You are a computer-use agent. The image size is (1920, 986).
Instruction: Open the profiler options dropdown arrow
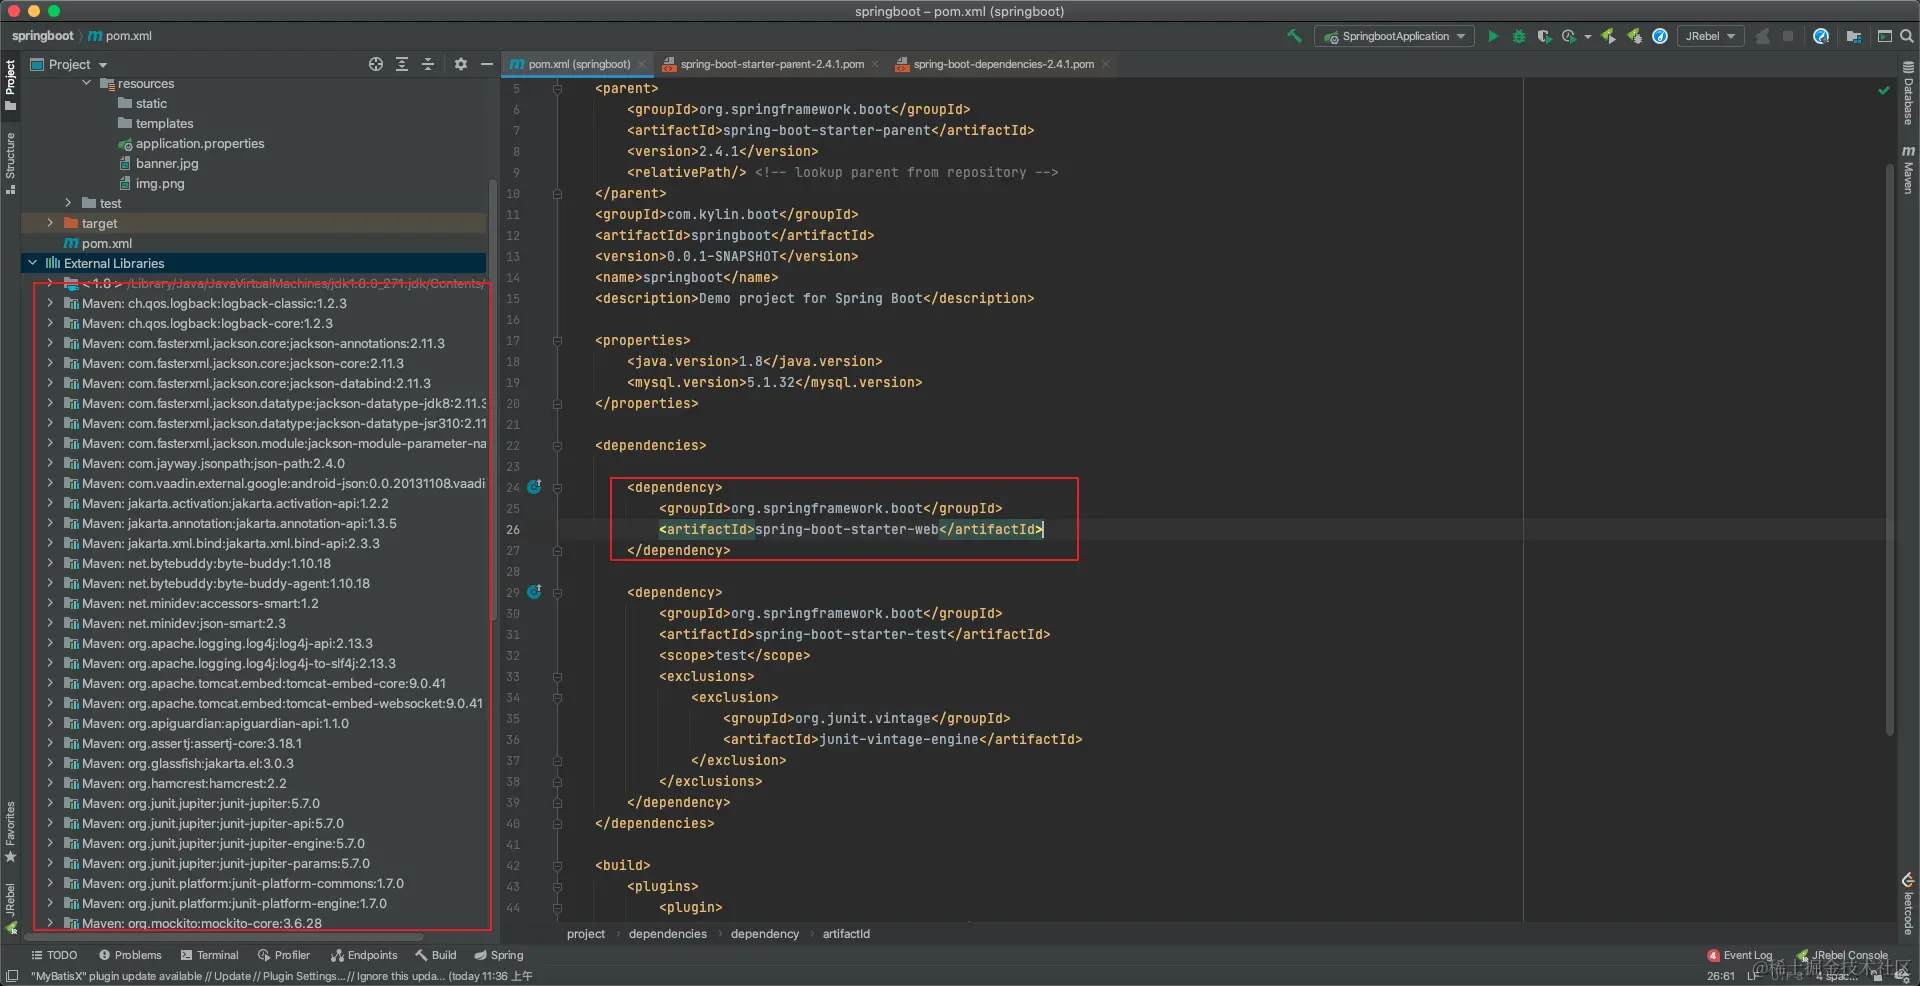1587,37
